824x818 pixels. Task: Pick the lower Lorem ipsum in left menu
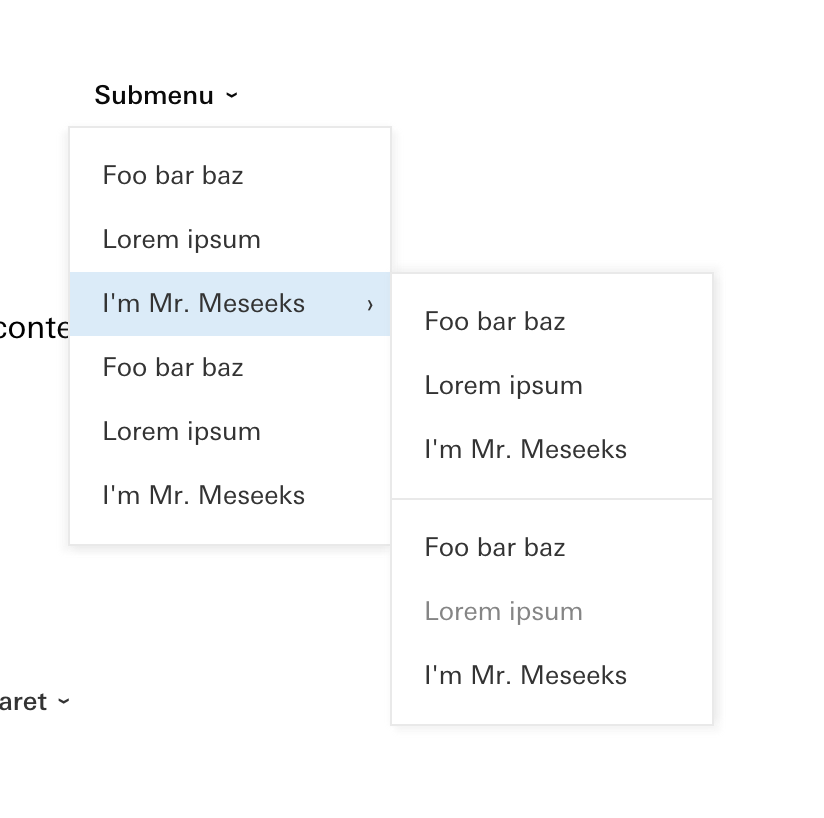click(x=181, y=431)
